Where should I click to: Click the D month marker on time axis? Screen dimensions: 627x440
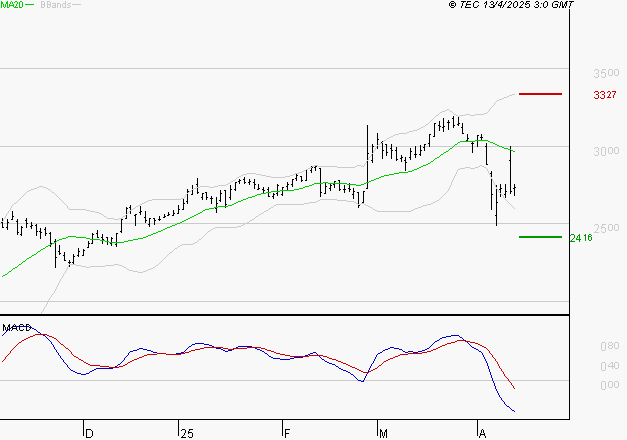click(x=89, y=433)
